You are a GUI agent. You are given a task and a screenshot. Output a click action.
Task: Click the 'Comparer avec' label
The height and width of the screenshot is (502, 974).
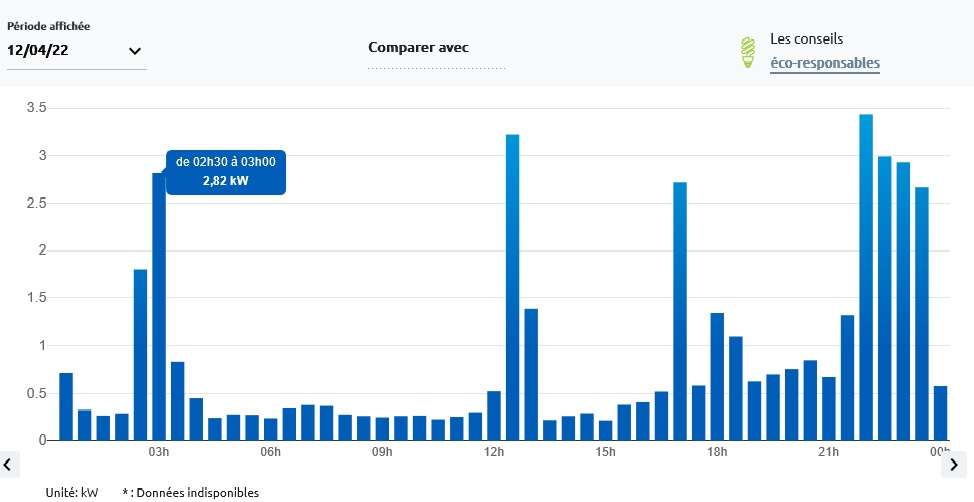(x=418, y=47)
